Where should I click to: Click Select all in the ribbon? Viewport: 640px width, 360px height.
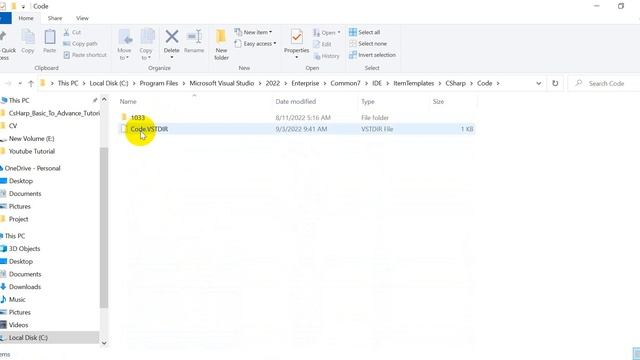[x=364, y=32]
